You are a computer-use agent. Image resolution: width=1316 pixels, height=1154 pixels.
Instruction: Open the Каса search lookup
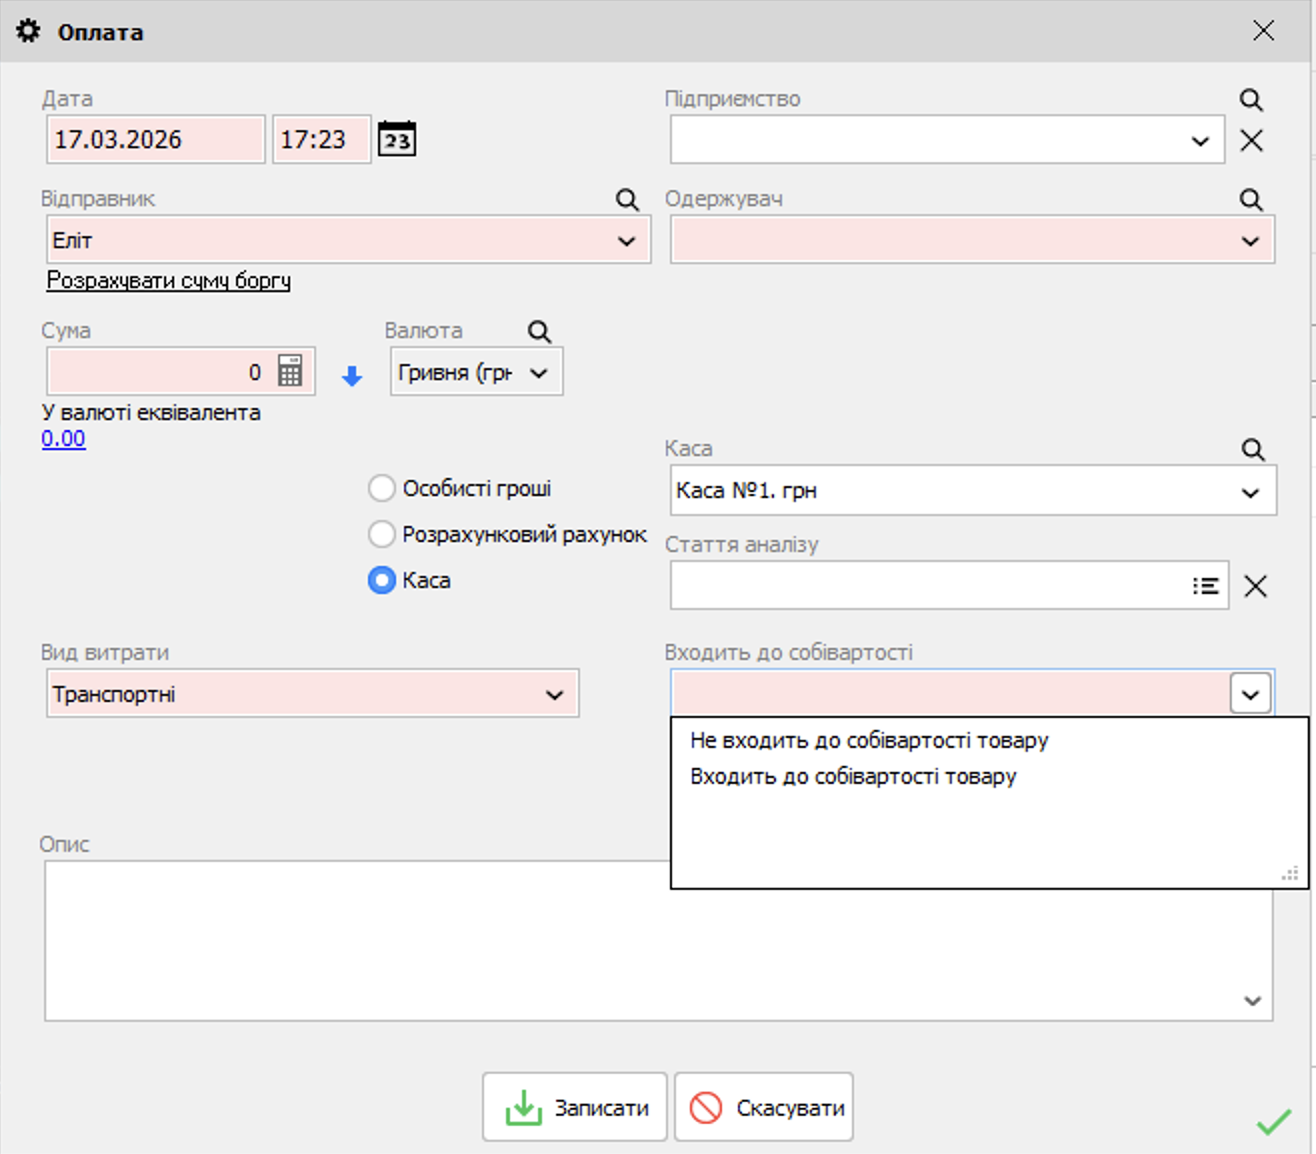(x=1251, y=449)
